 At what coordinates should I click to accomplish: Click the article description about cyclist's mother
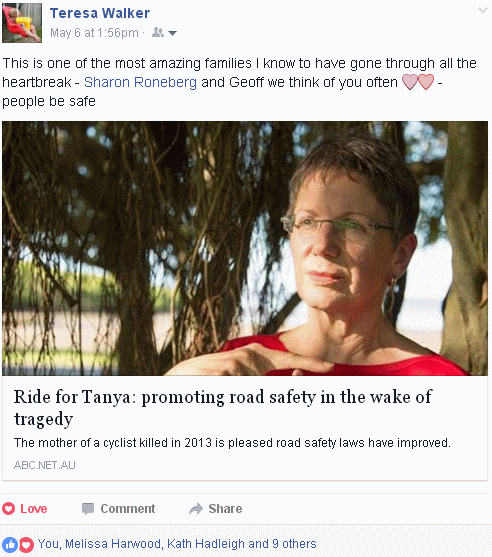point(232,443)
